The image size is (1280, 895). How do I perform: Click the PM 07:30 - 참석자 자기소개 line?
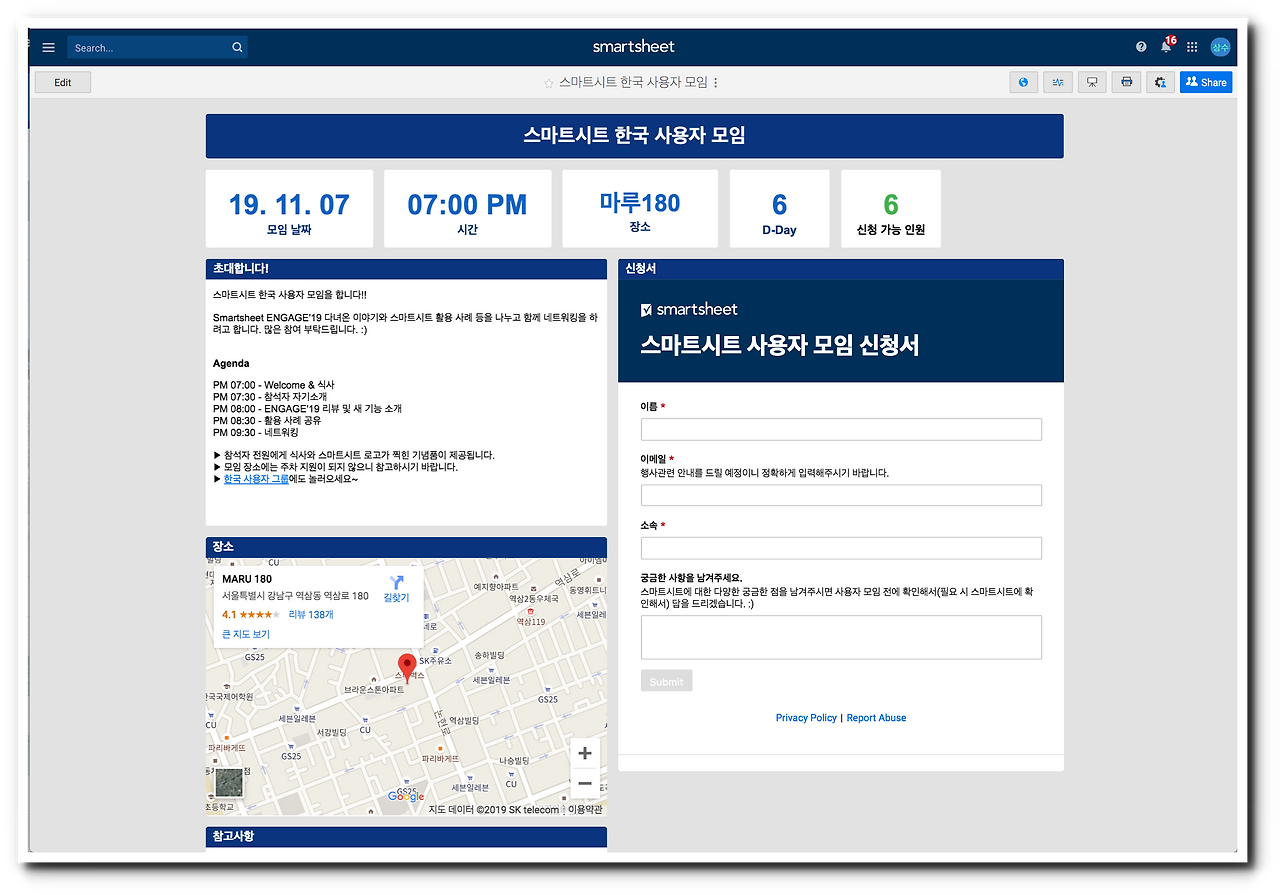pyautogui.click(x=270, y=397)
